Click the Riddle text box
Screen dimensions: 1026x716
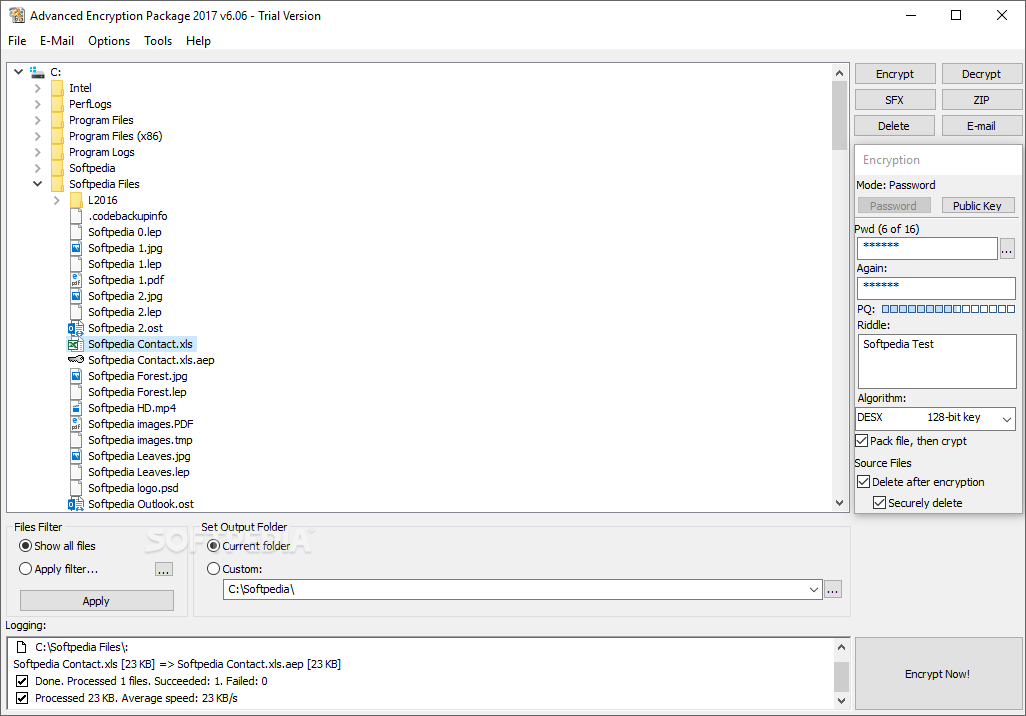coord(936,361)
